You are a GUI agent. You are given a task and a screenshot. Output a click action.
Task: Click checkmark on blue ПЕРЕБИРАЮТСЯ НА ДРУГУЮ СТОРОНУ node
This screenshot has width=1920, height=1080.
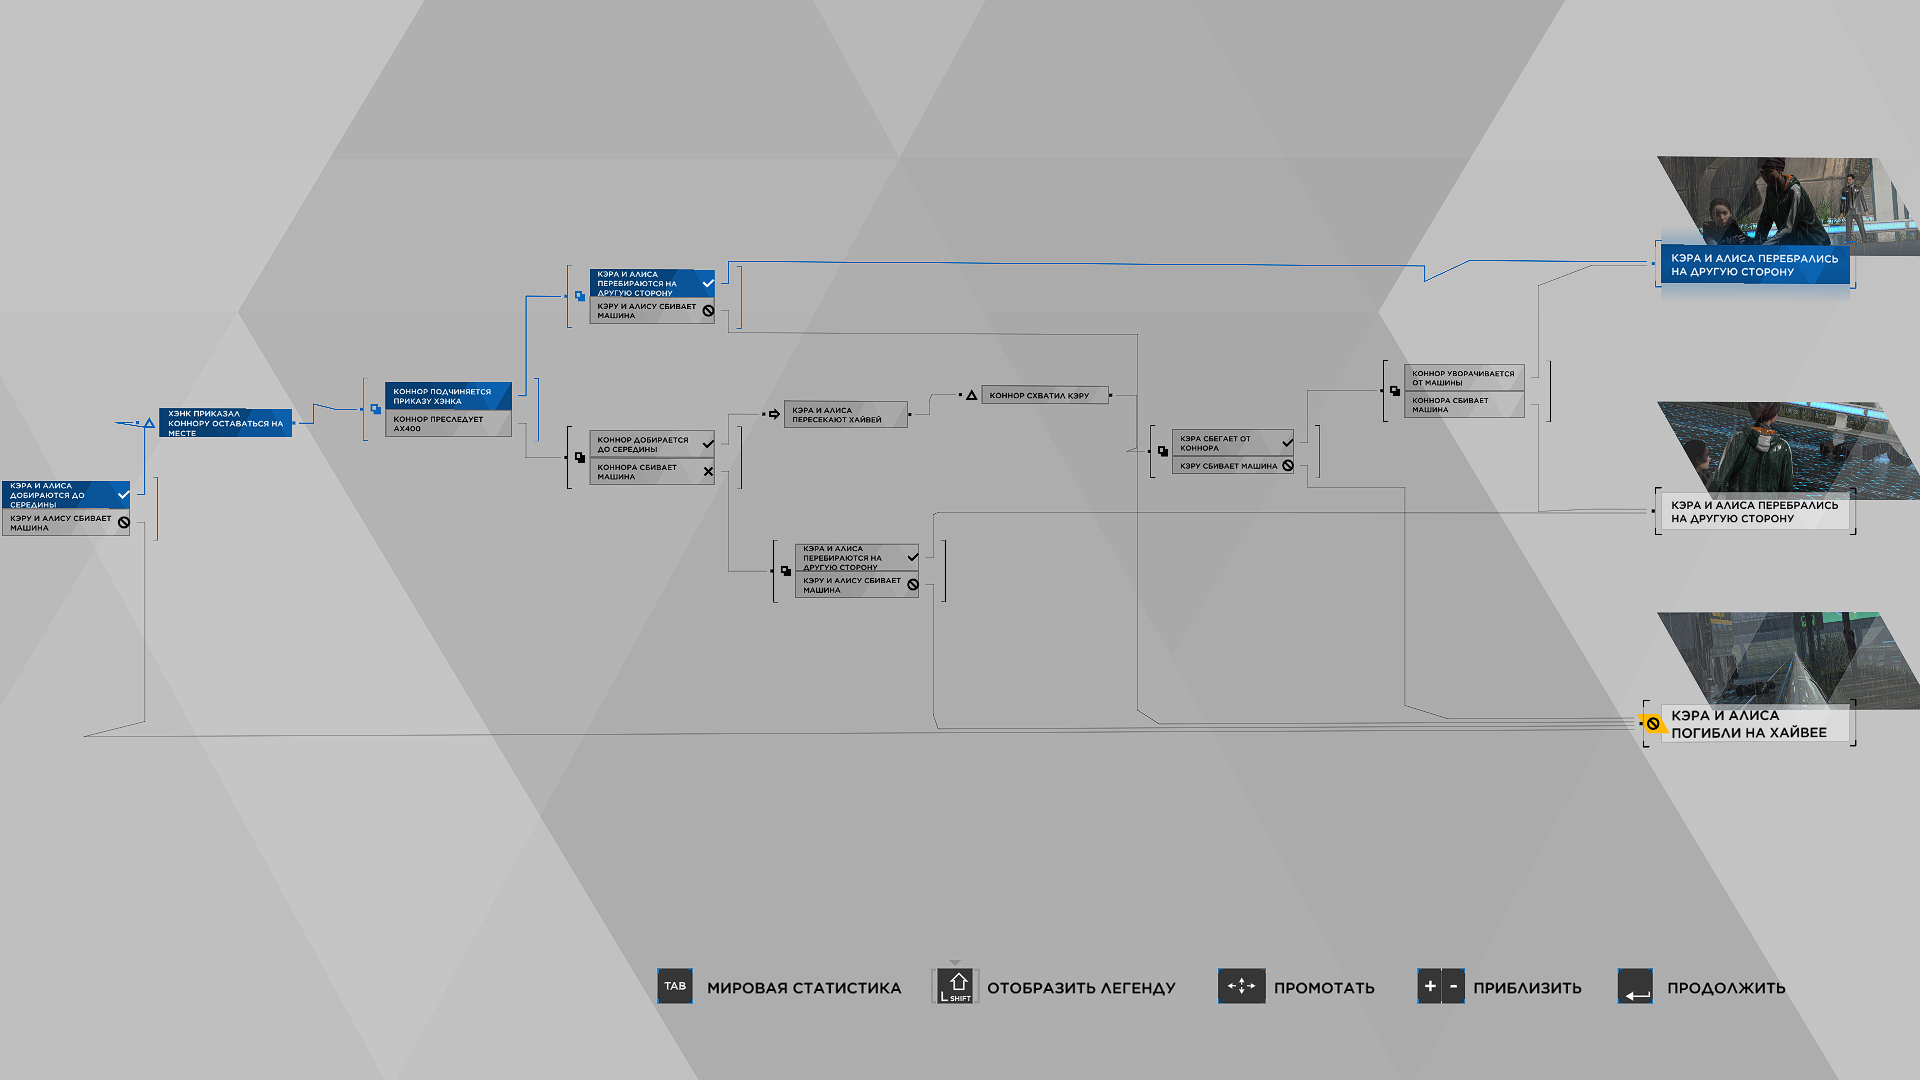[x=708, y=283]
